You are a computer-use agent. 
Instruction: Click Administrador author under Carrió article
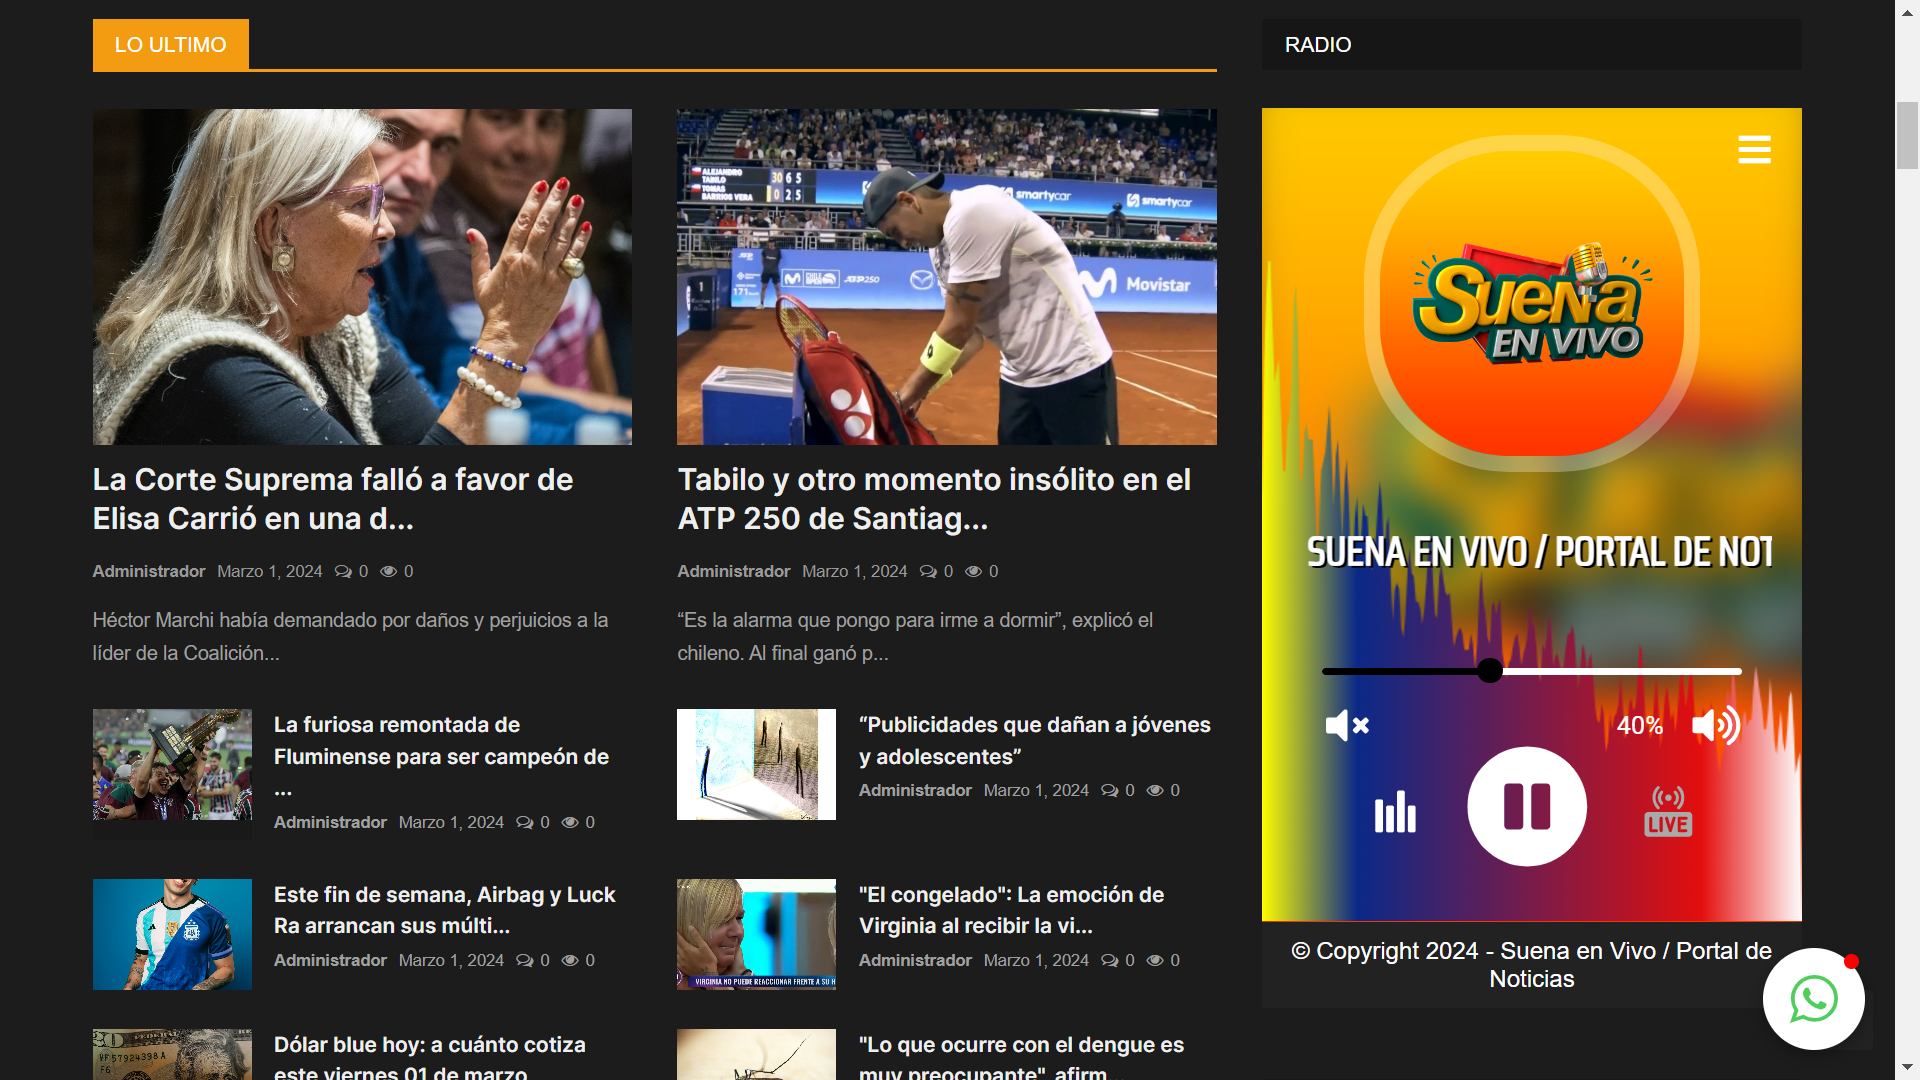[x=149, y=571]
